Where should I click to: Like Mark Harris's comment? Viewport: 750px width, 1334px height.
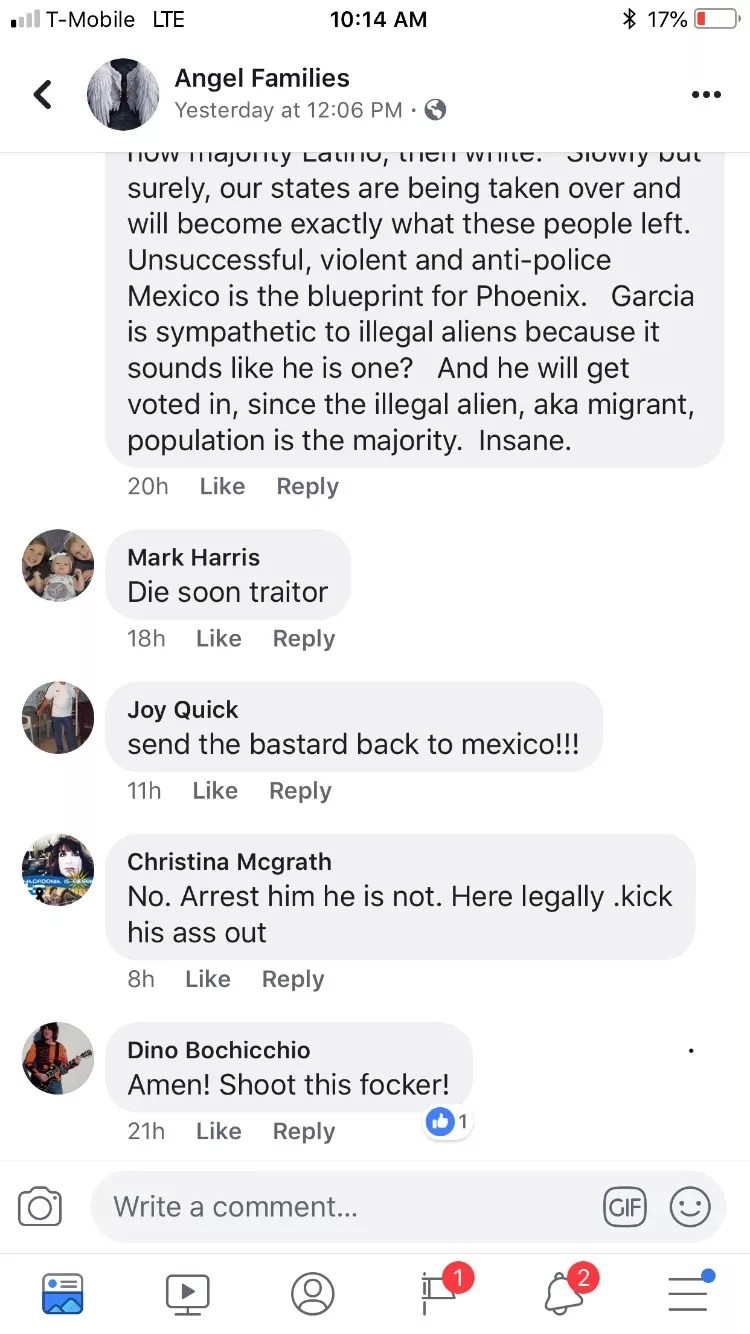coord(219,639)
